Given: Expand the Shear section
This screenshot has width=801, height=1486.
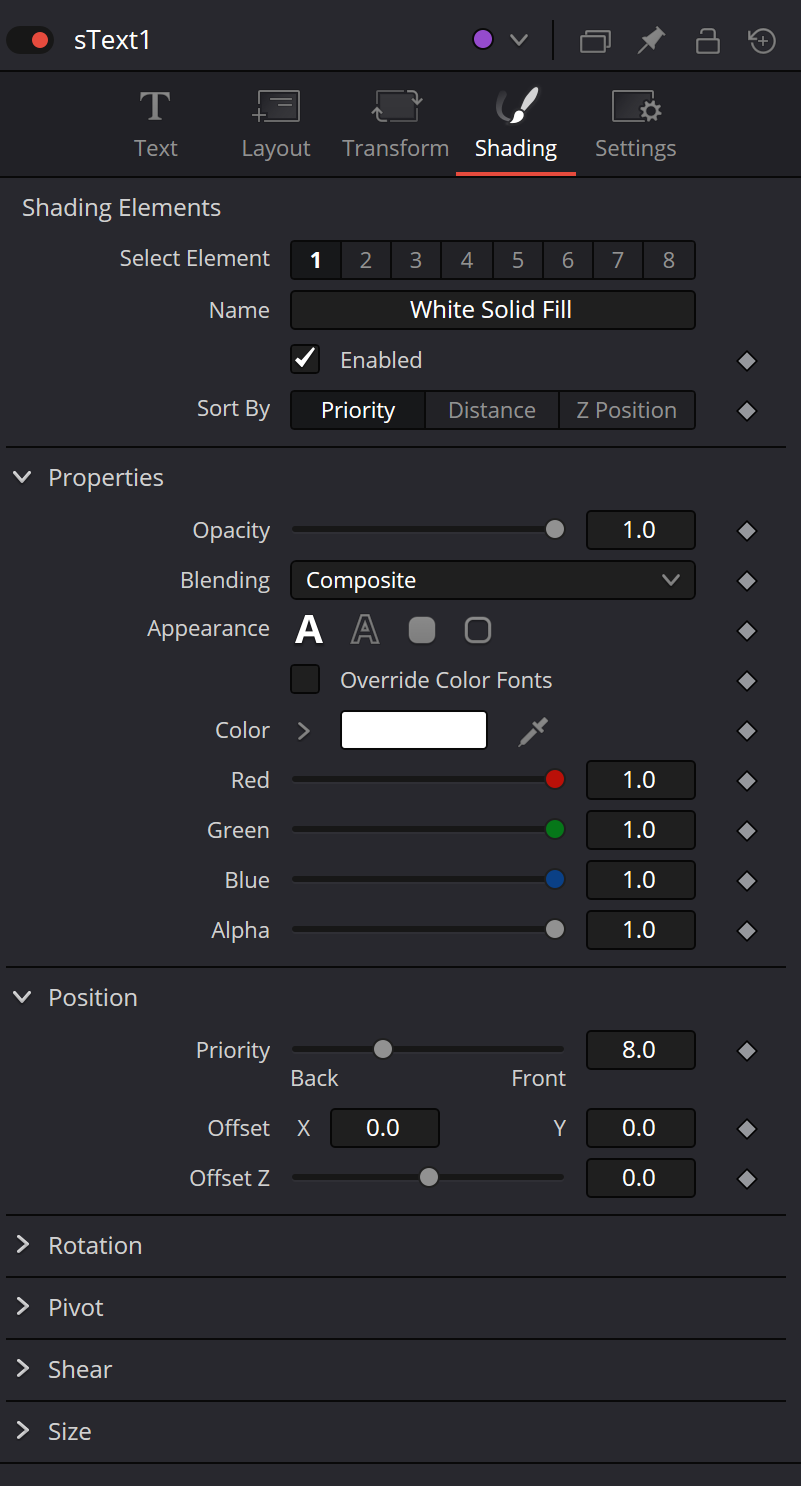Looking at the screenshot, I should coord(23,1369).
